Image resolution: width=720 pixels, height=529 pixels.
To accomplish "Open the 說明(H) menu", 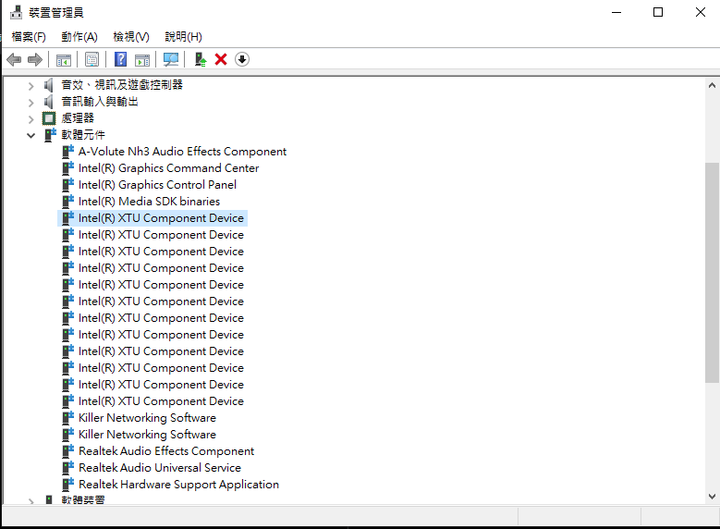I will click(x=183, y=37).
